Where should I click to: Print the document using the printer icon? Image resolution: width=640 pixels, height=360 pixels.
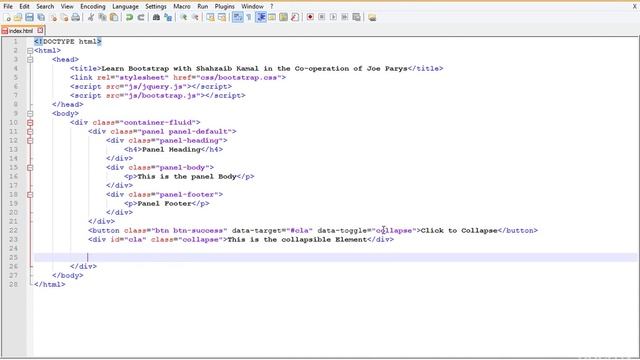click(76, 17)
